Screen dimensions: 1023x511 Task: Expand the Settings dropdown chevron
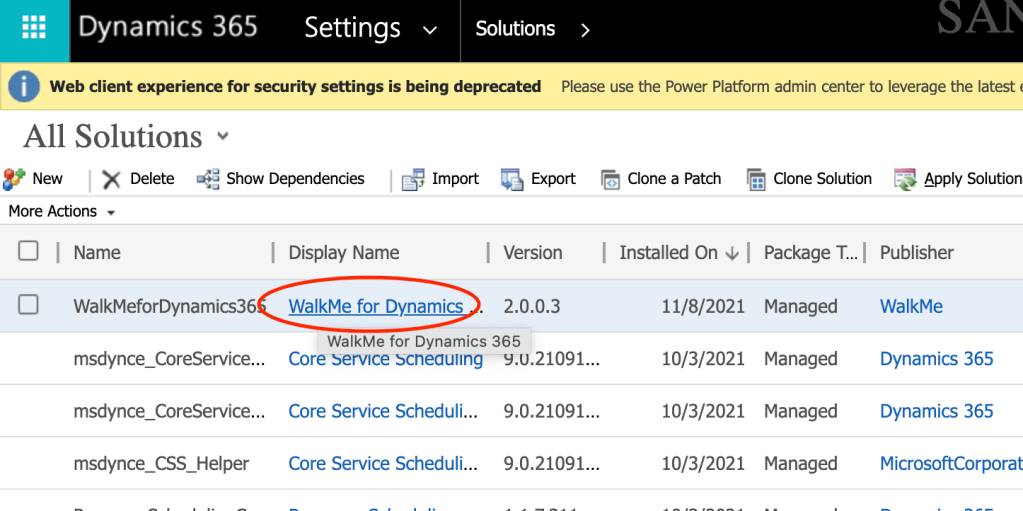(430, 30)
